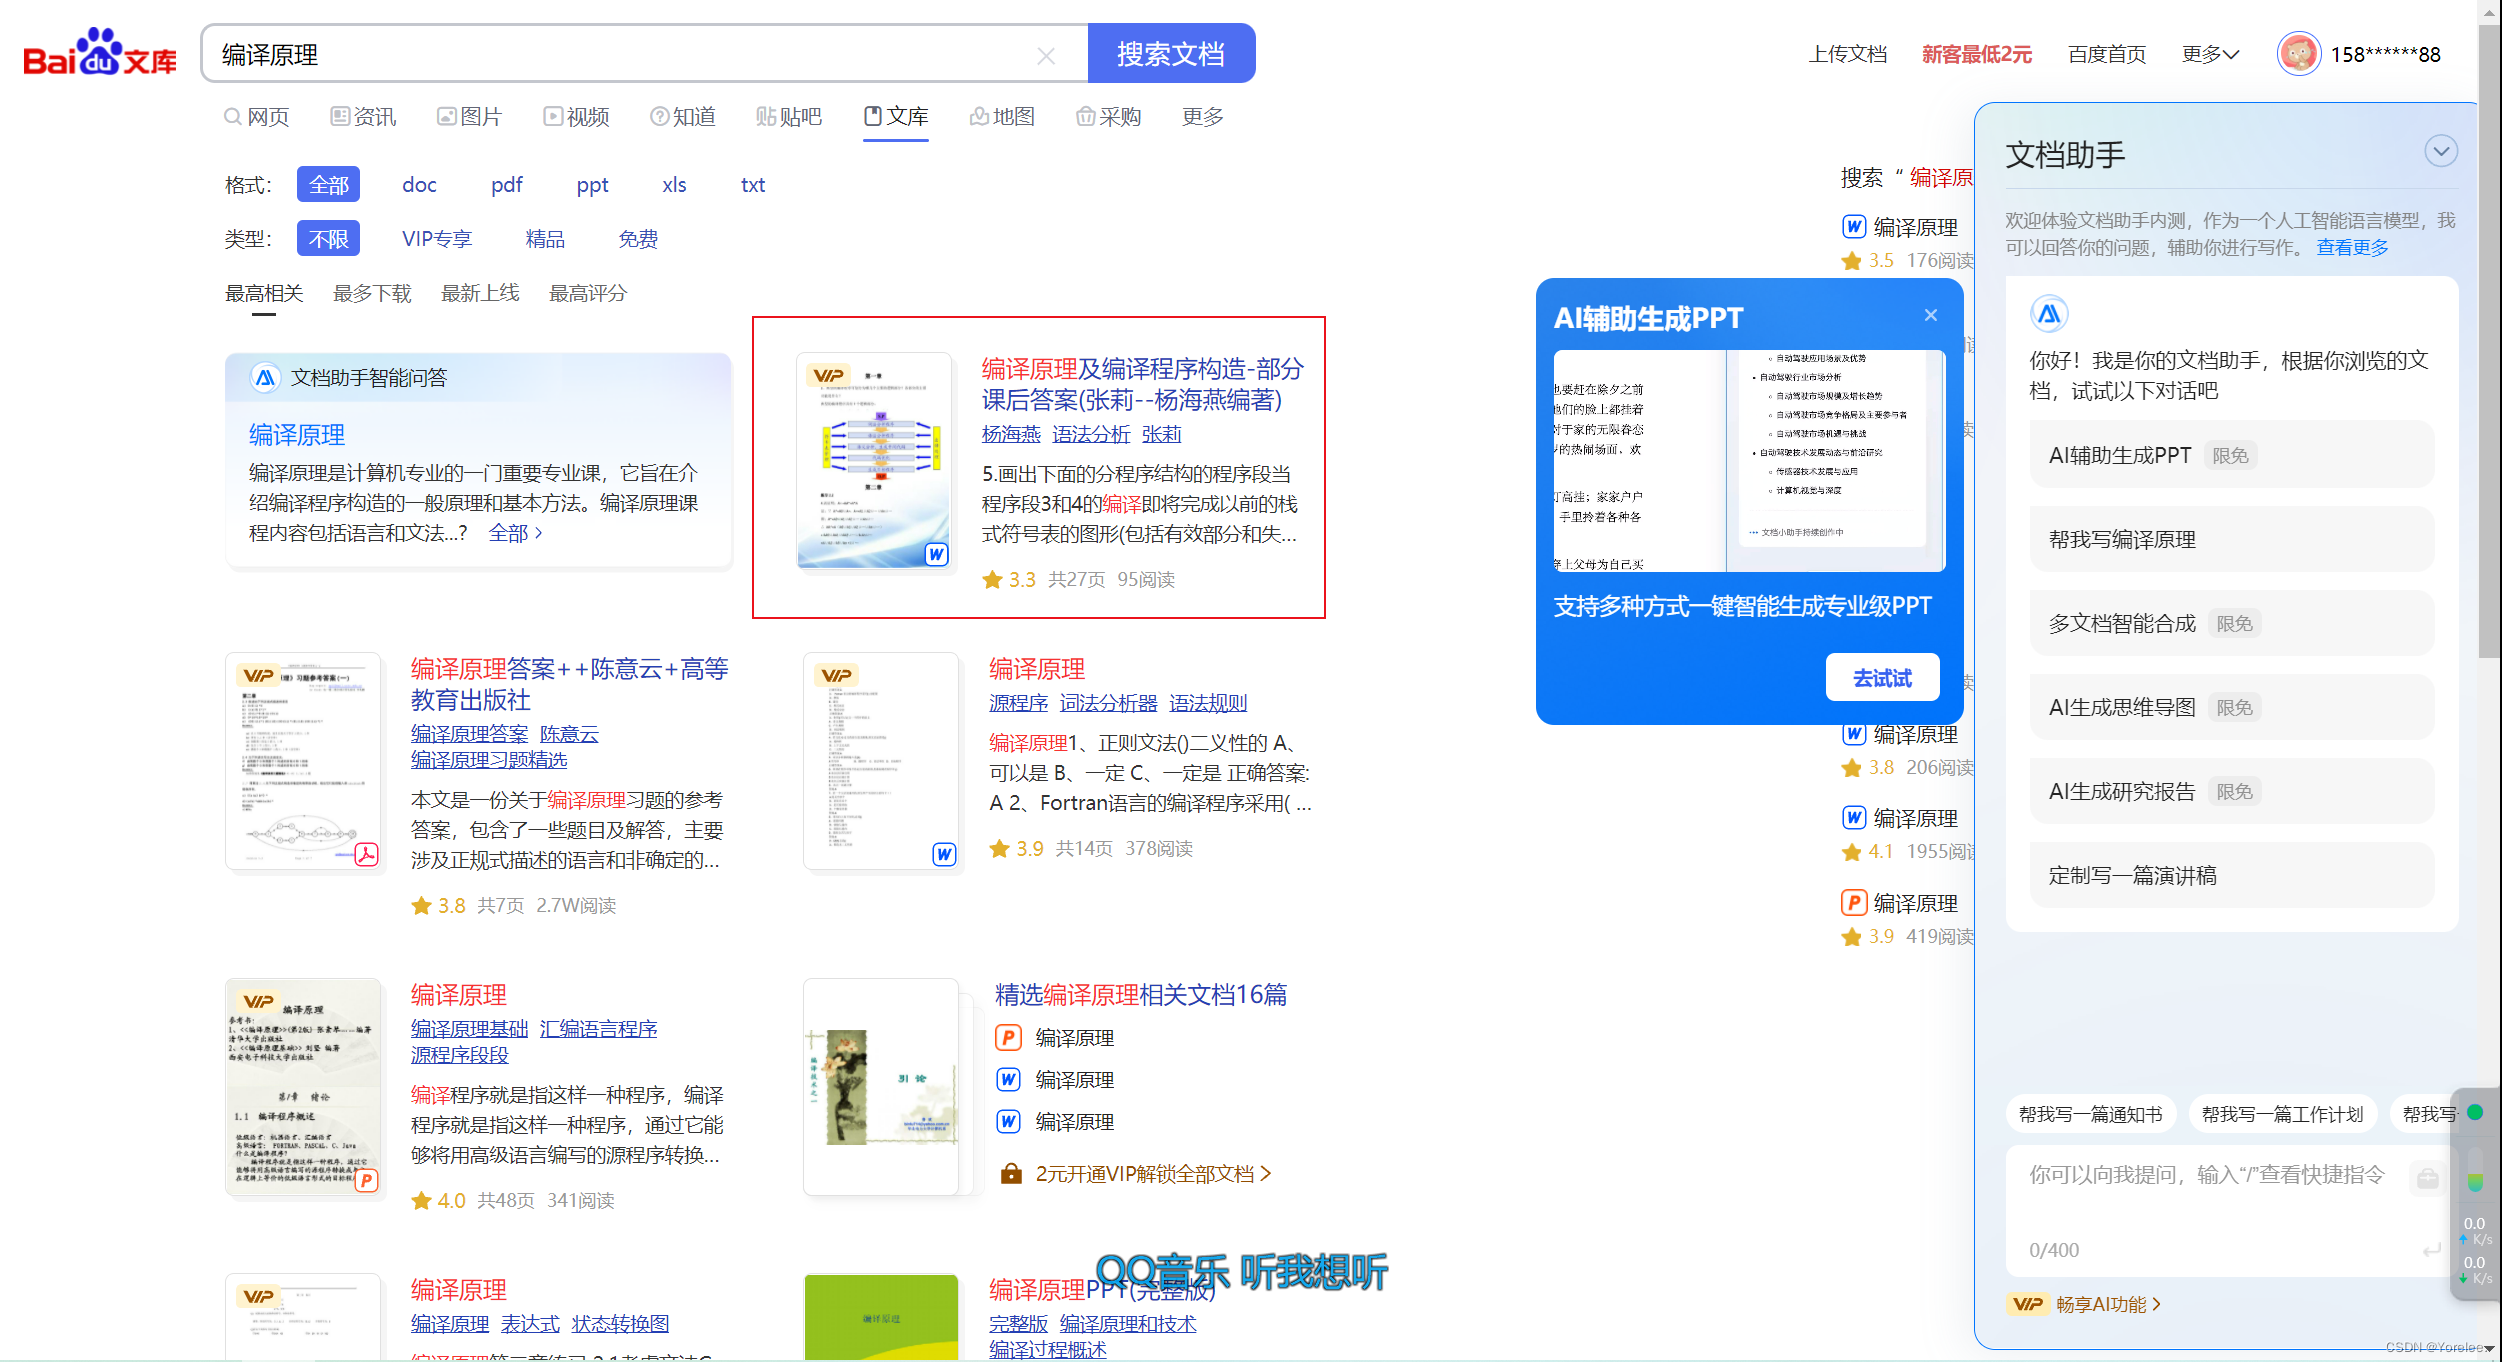Close the AI辅助生成PPT popup
Screen dimensions: 2502x1362
pyautogui.click(x=1930, y=316)
